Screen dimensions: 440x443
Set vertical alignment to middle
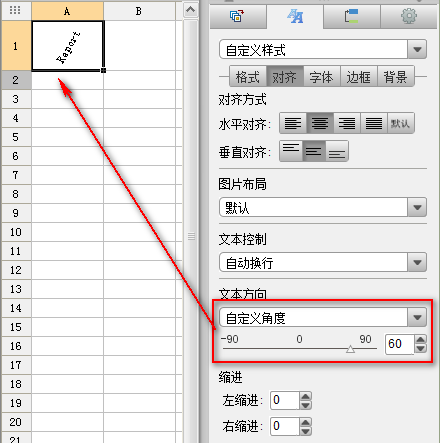[314, 151]
